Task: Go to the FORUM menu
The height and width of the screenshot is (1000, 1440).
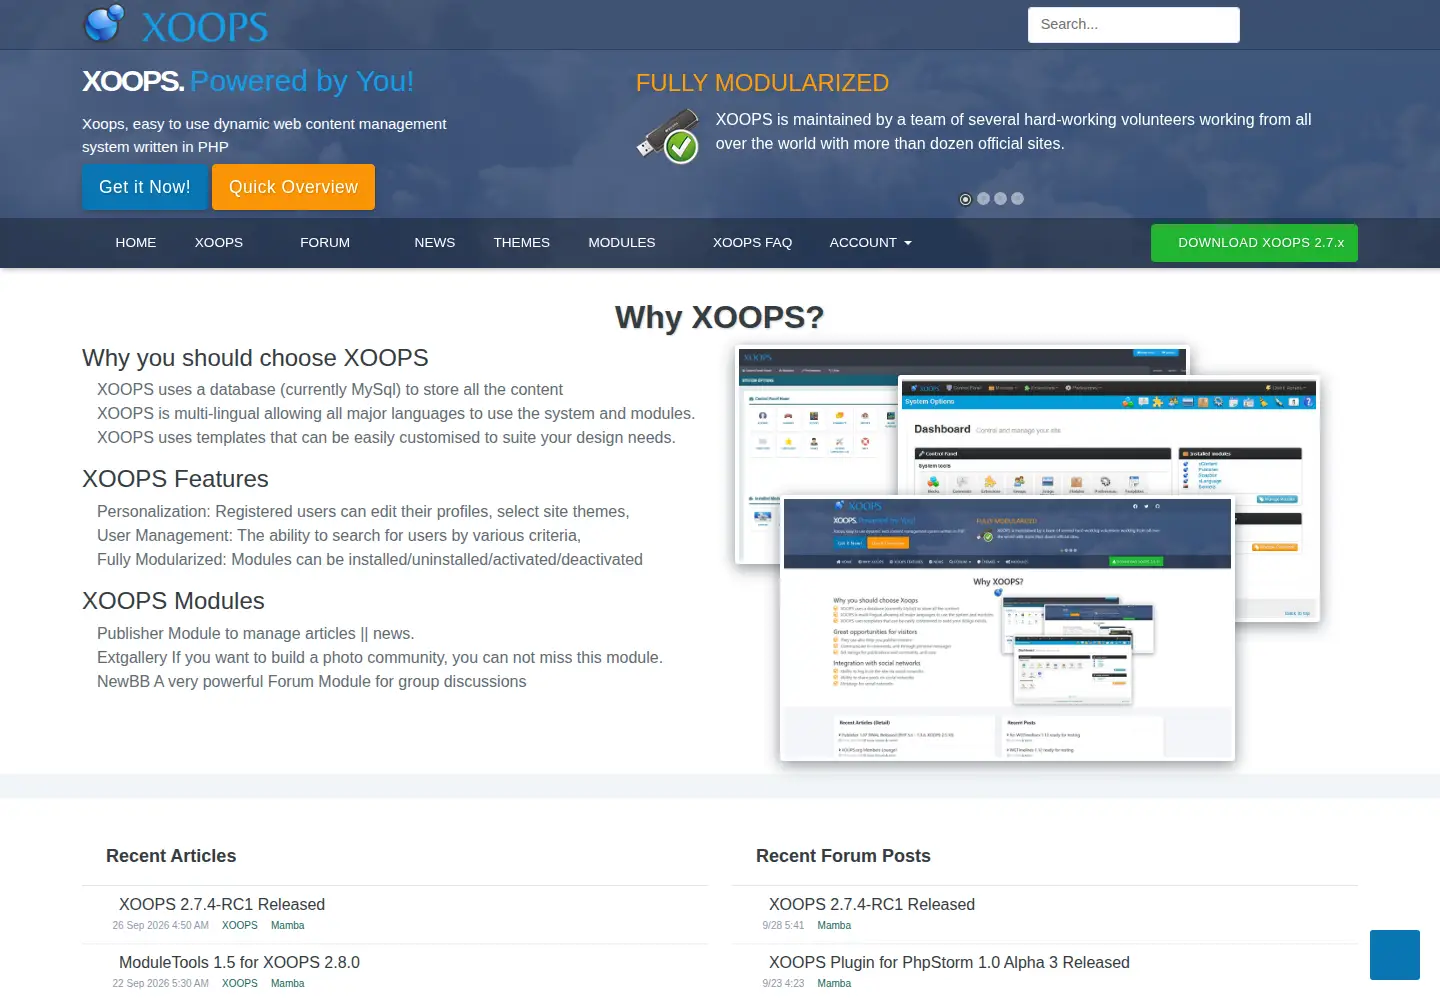Action: point(325,243)
